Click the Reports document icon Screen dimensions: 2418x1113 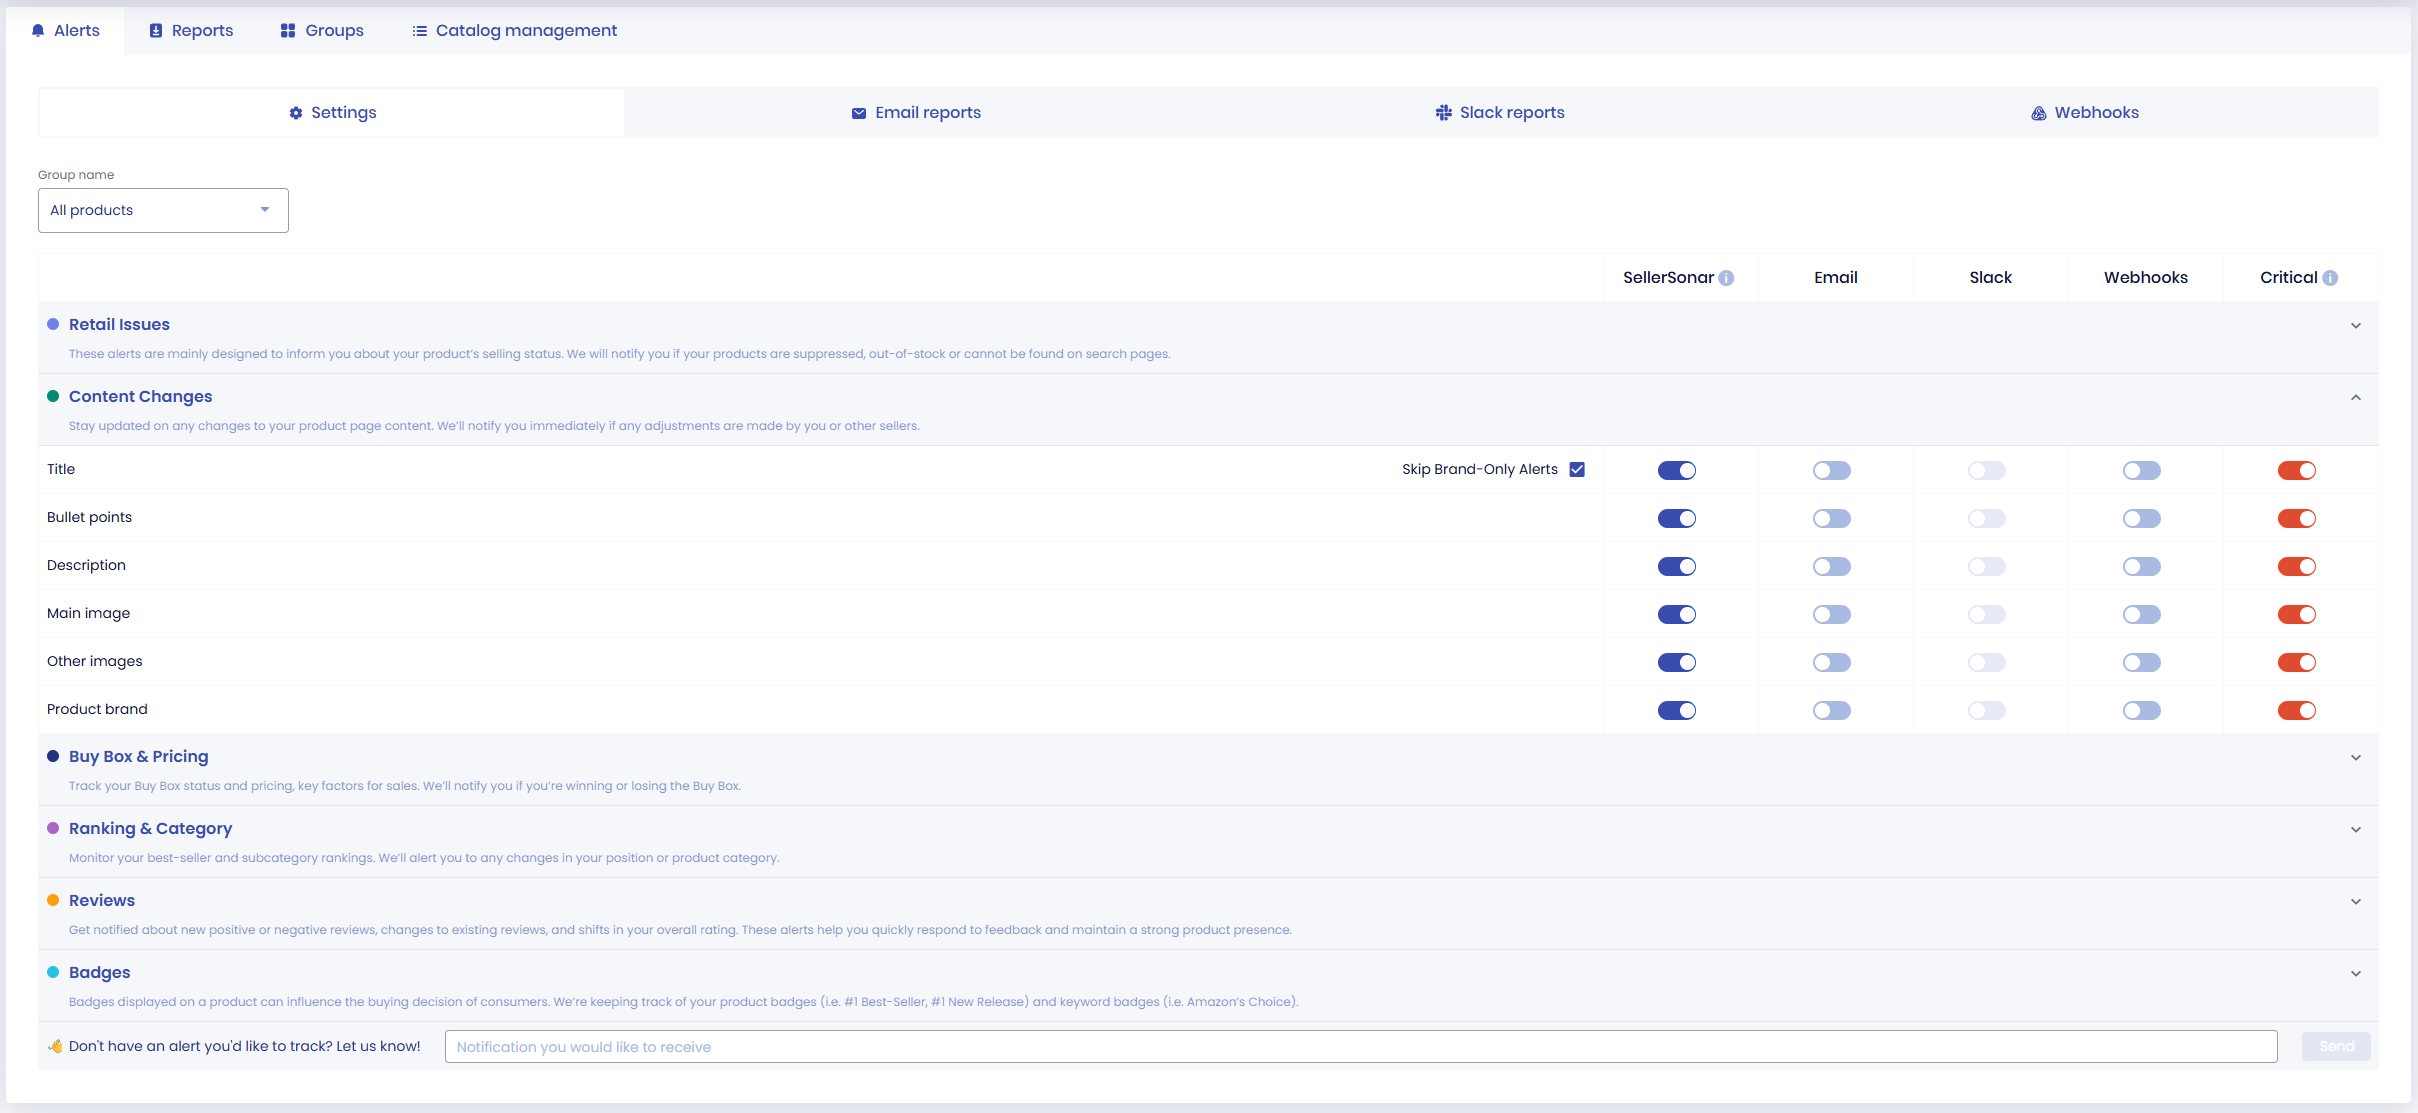[x=156, y=31]
